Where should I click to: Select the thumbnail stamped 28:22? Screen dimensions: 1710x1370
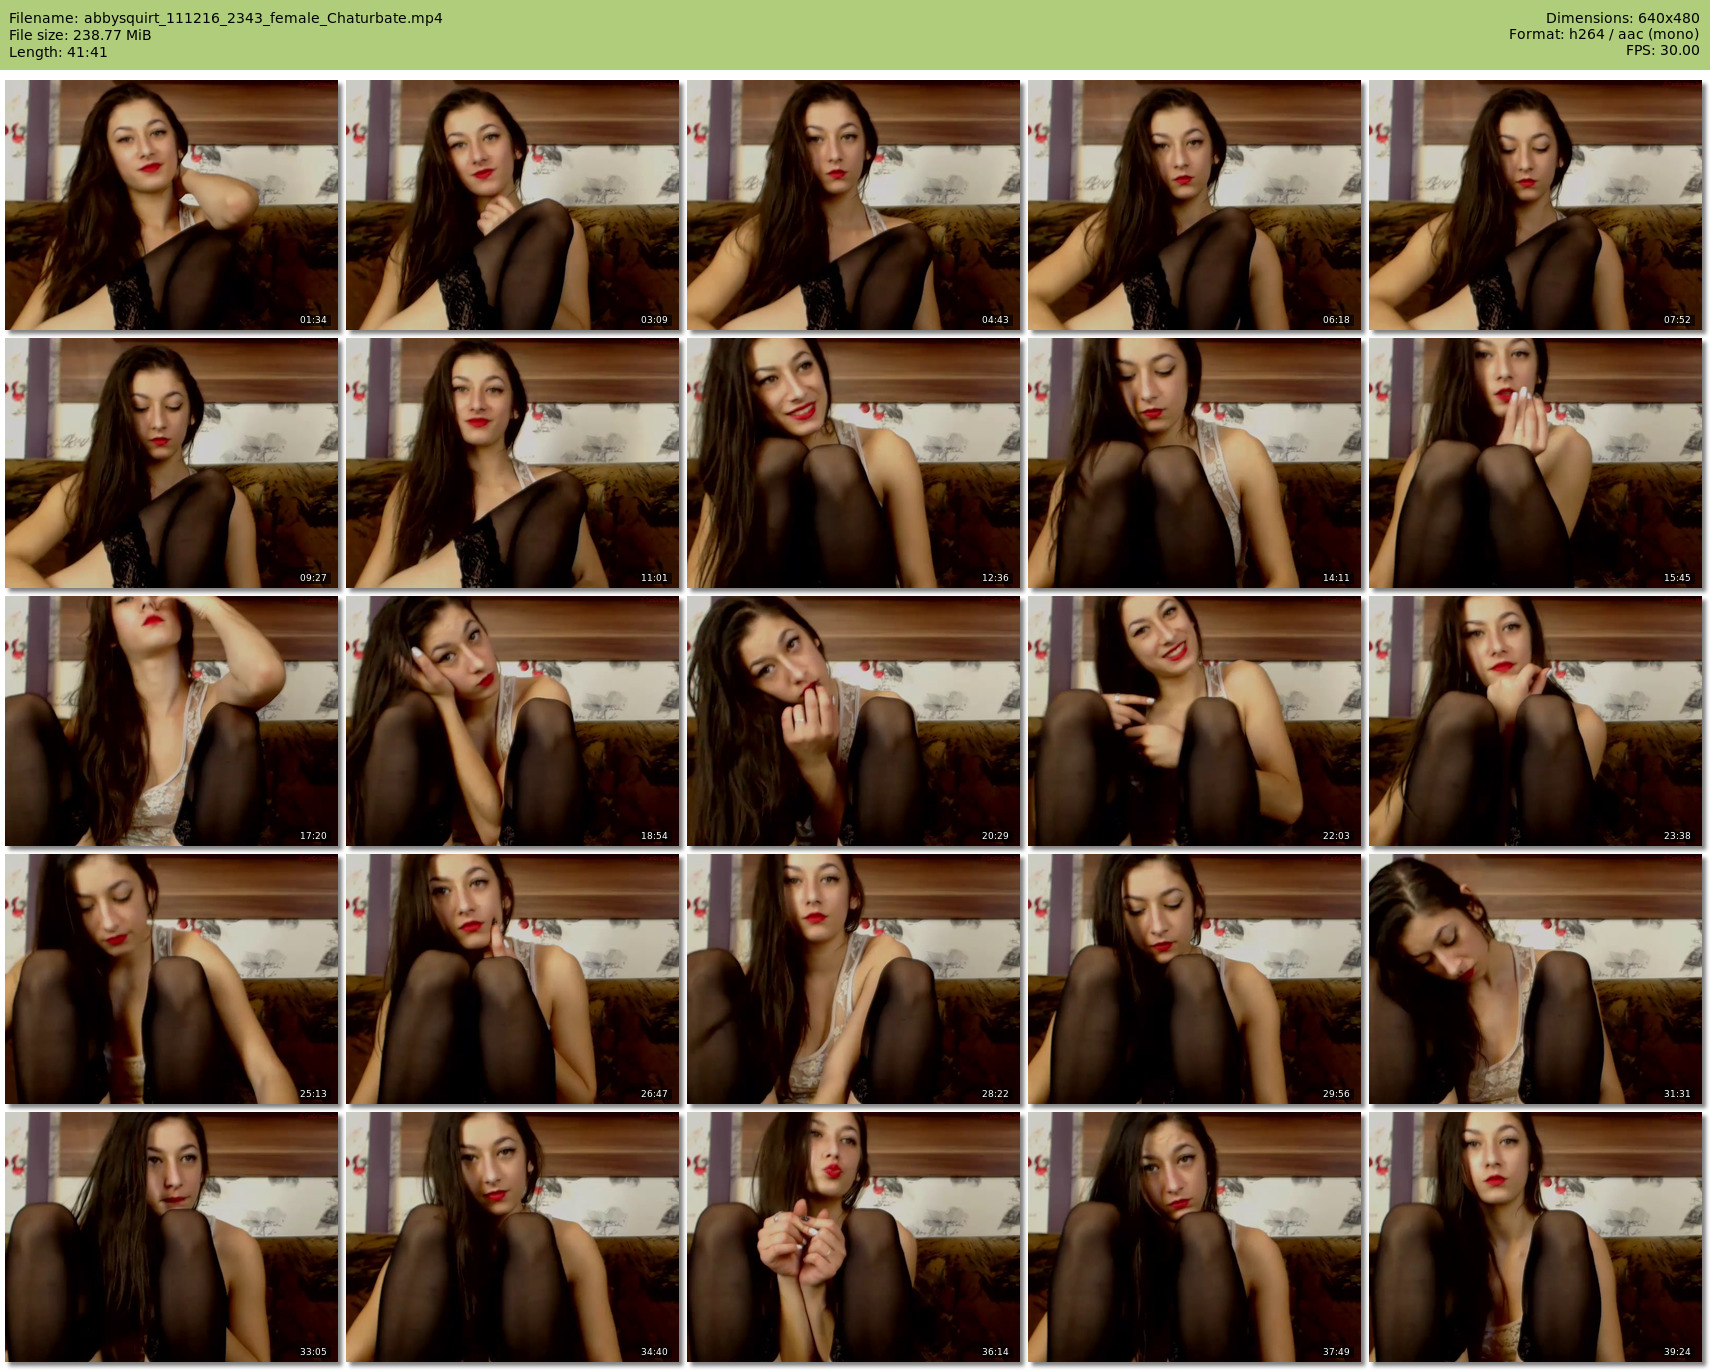click(x=854, y=979)
